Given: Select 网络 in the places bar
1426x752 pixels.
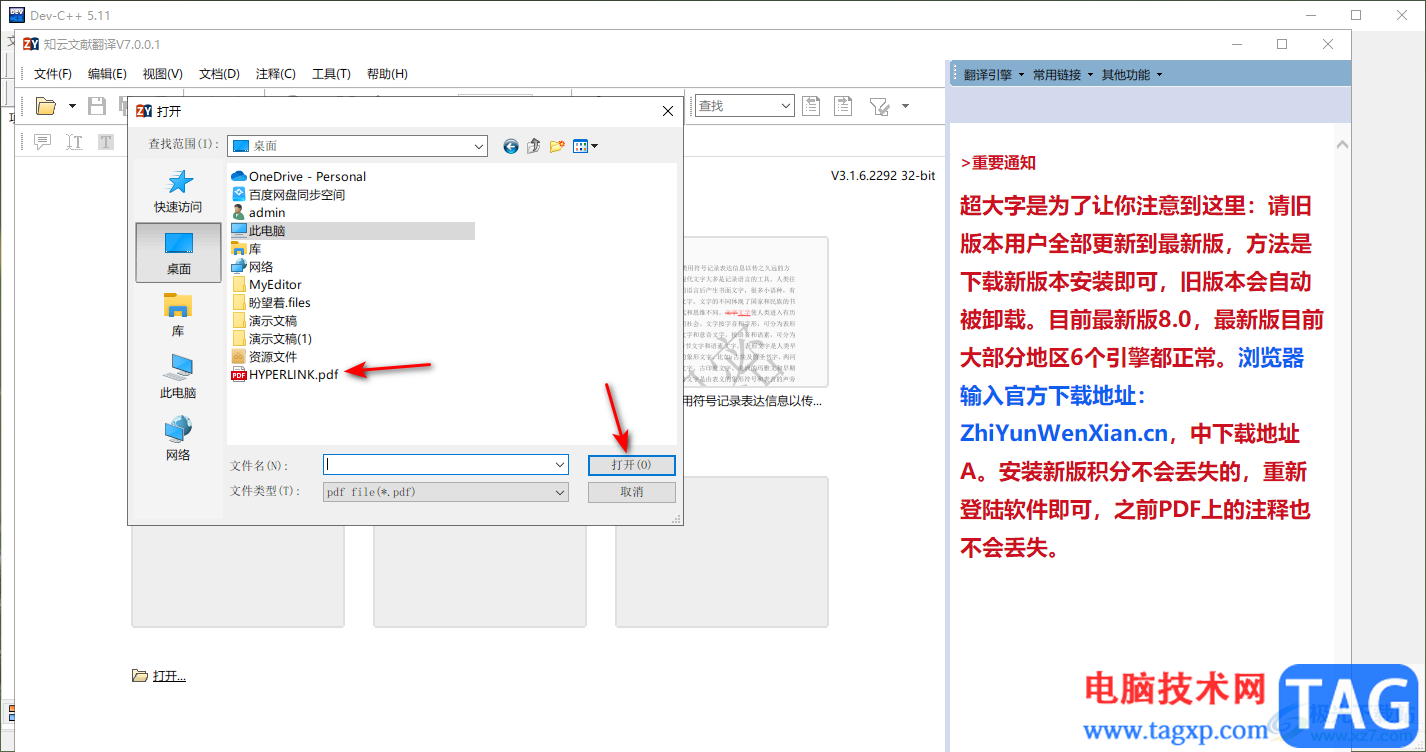Looking at the screenshot, I should [178, 438].
